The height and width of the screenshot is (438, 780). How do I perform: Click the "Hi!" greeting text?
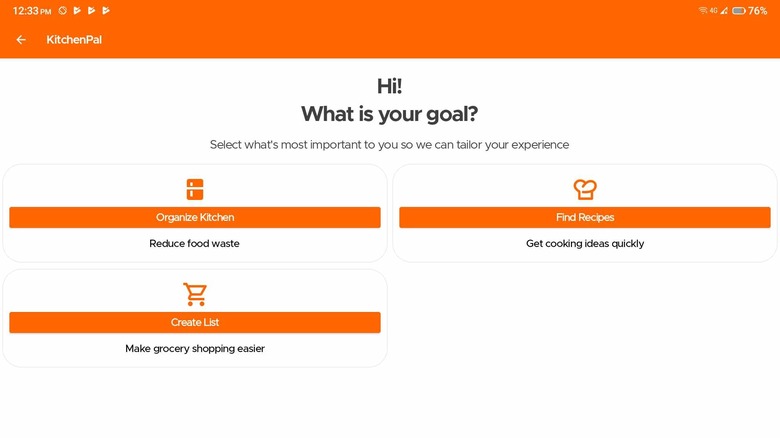coord(390,86)
